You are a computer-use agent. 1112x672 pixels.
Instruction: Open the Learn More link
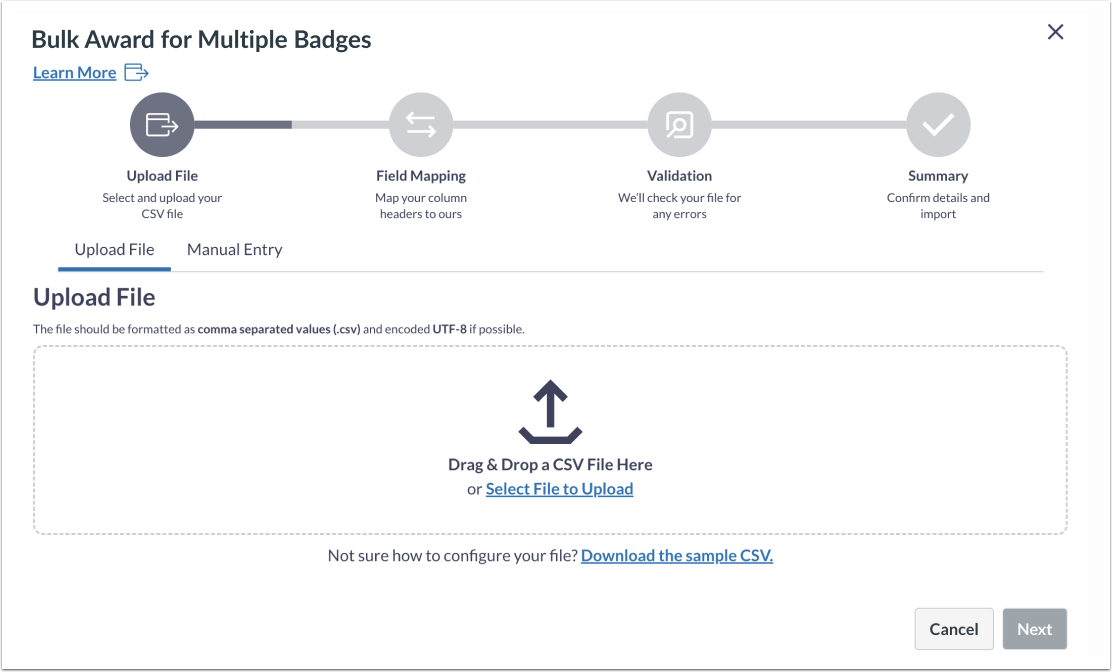pos(74,71)
